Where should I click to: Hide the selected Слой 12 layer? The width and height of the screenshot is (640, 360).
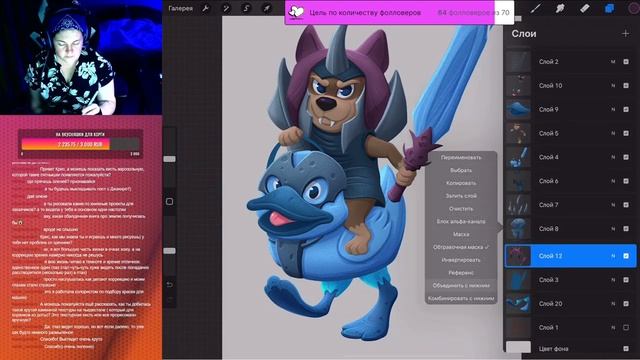point(626,256)
